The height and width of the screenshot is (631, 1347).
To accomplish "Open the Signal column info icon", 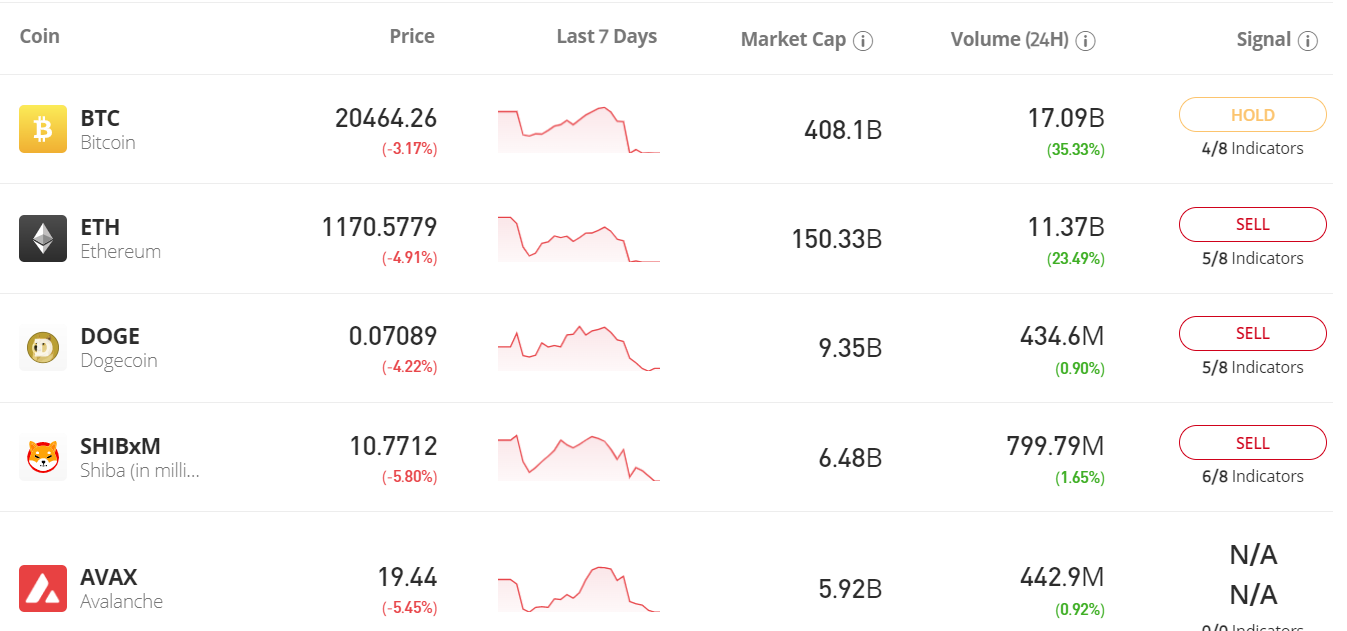I will (1310, 40).
